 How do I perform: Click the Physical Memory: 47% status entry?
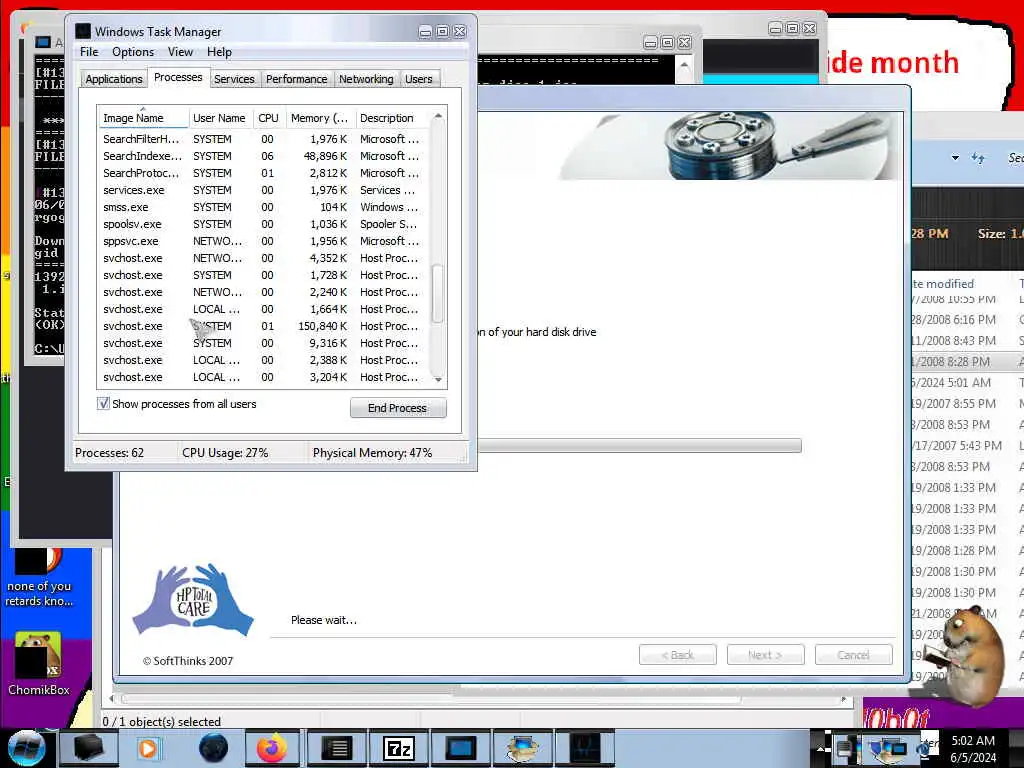click(x=372, y=453)
